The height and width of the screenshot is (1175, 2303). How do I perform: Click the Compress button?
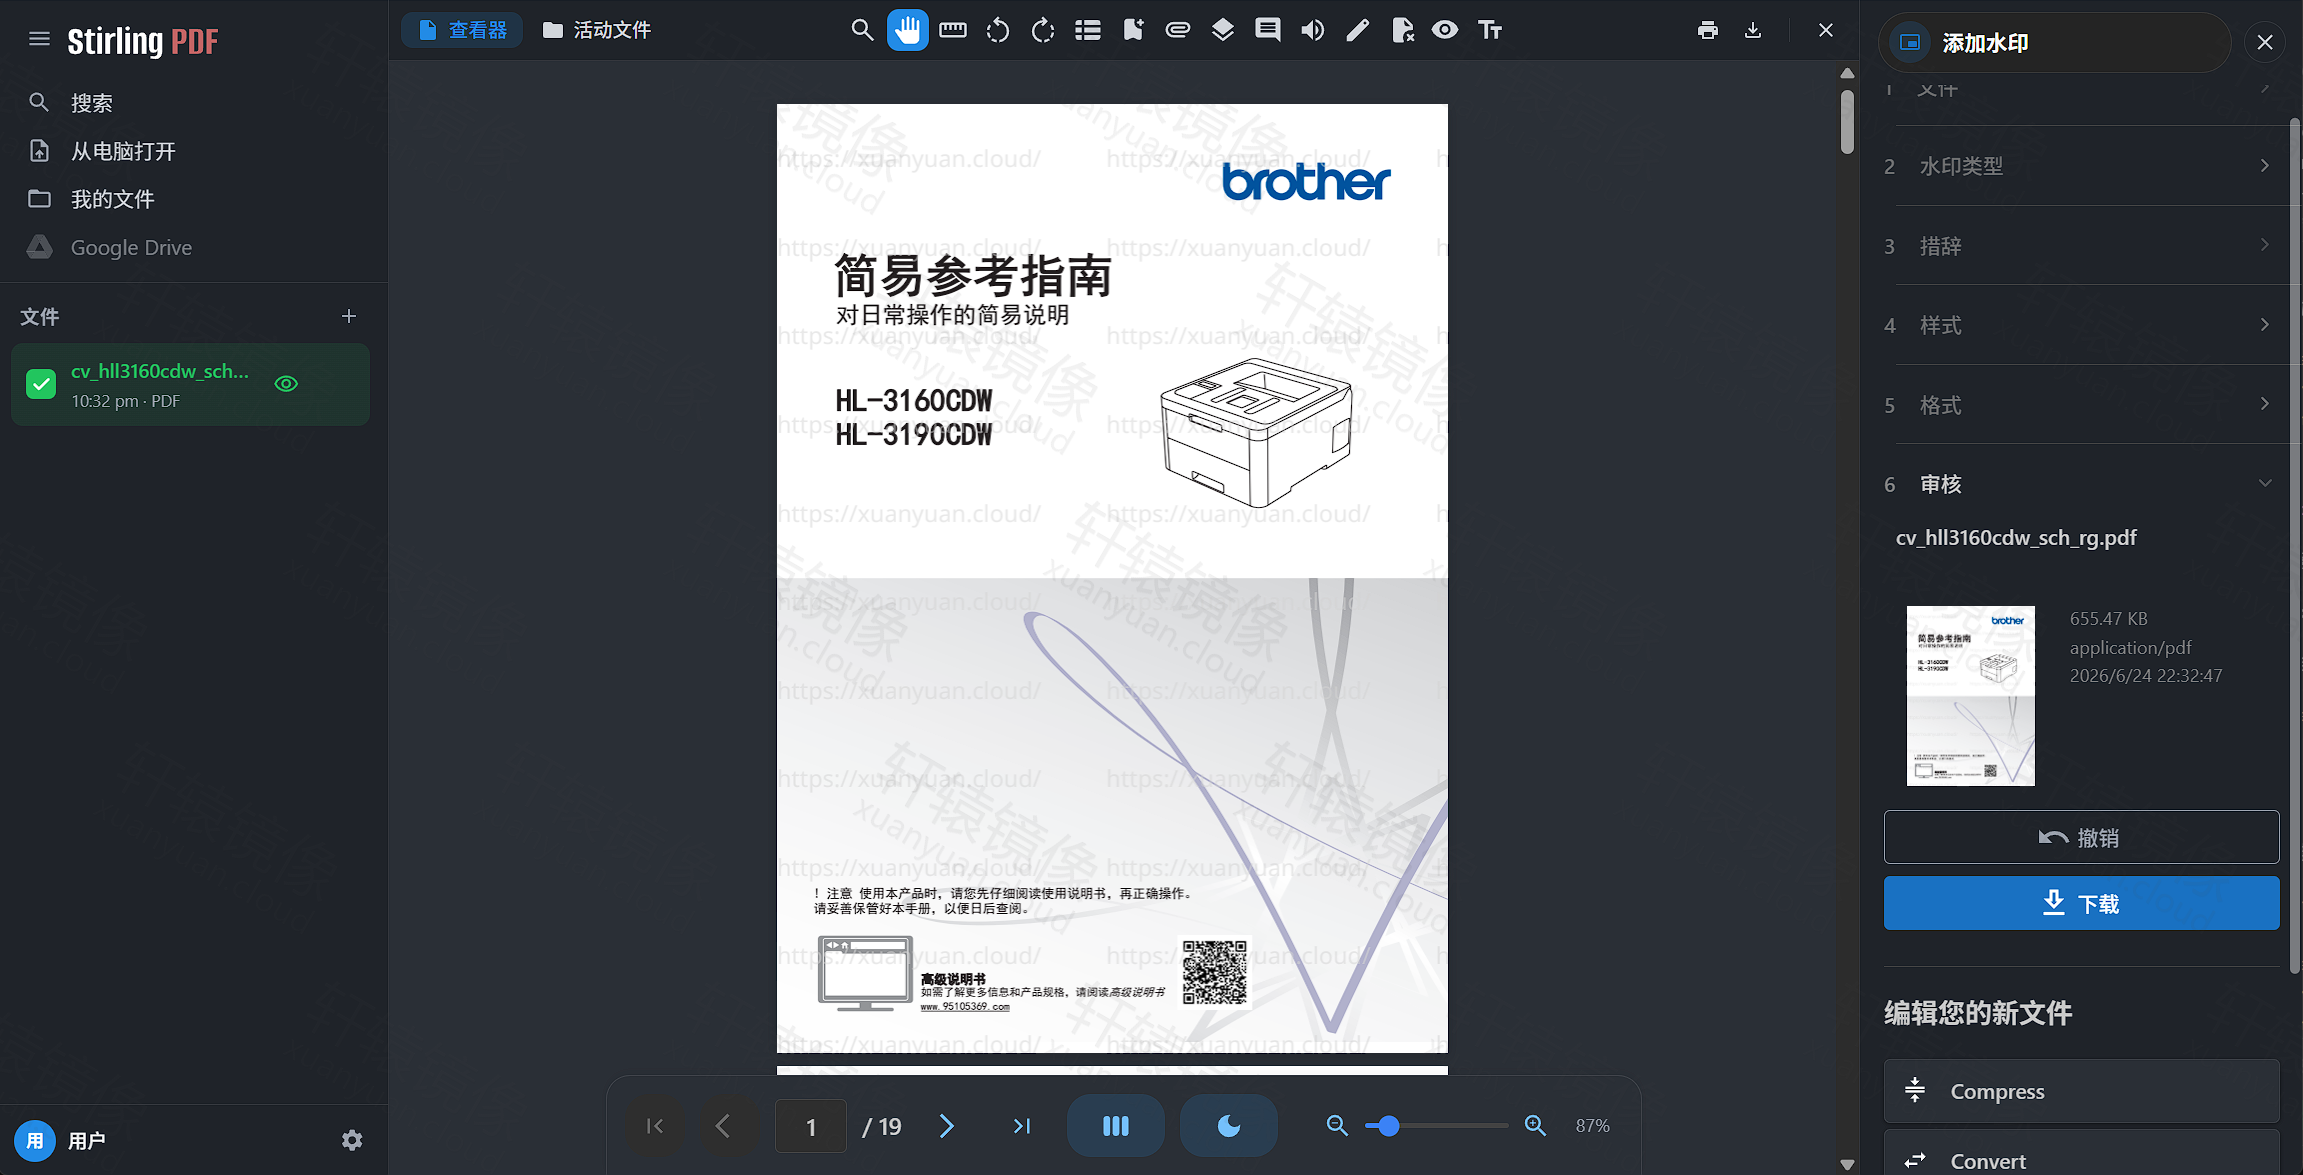2081,1091
